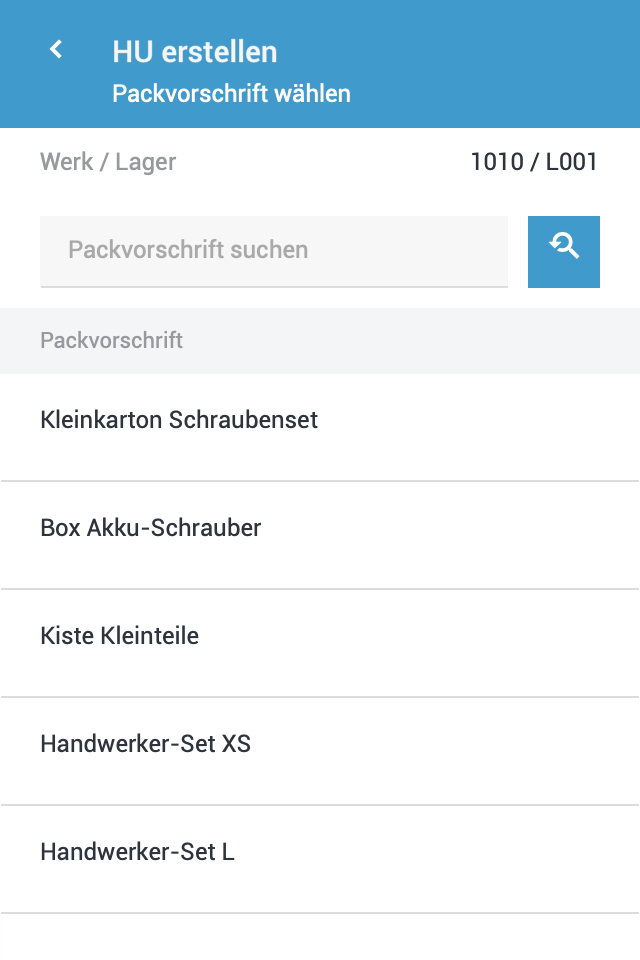Viewport: 640px width, 960px height.
Task: Start the packing instruction search
Action: tap(564, 252)
